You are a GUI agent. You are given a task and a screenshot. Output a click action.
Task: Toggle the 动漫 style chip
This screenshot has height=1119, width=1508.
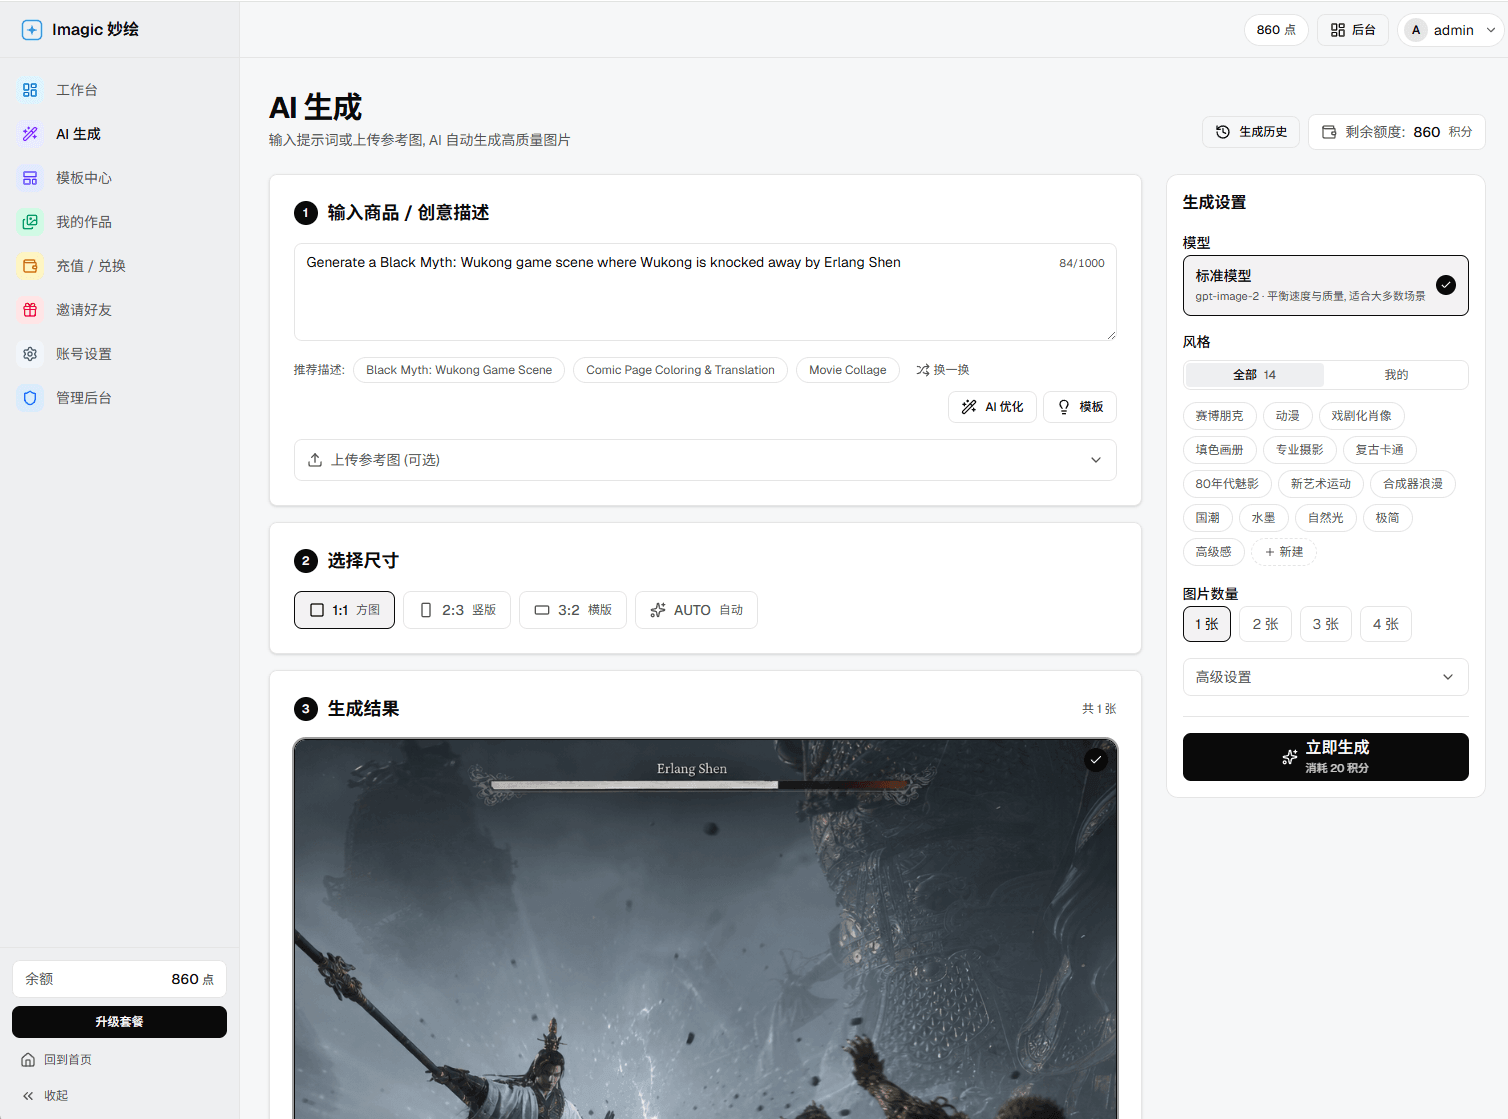(1287, 416)
